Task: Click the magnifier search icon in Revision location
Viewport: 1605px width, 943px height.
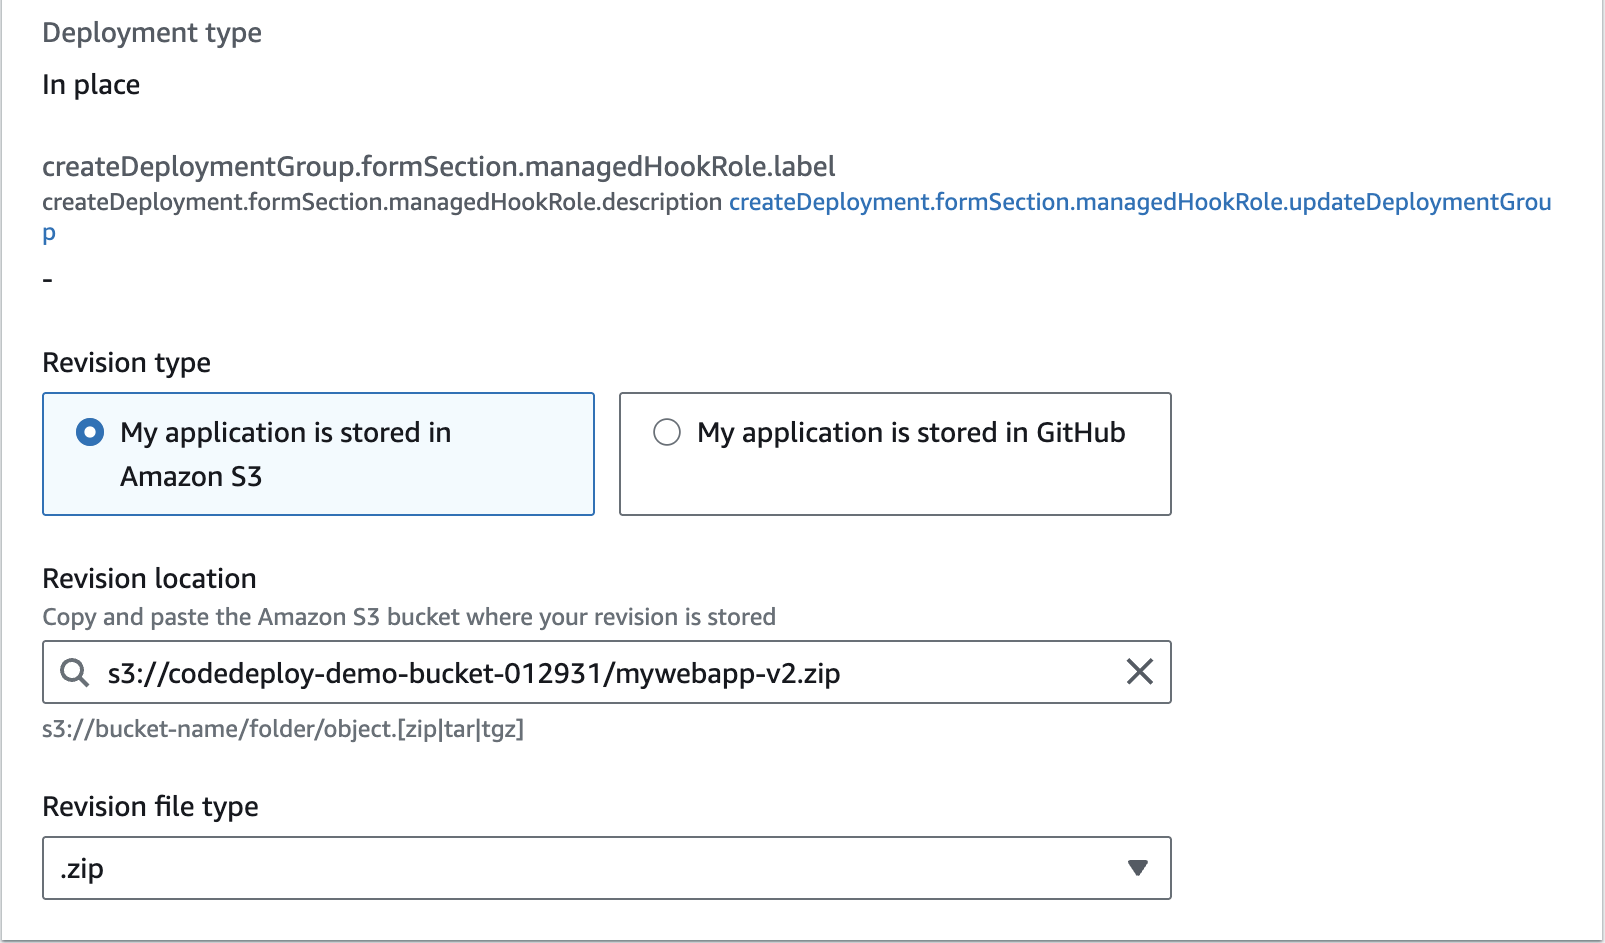Action: pyautogui.click(x=74, y=672)
